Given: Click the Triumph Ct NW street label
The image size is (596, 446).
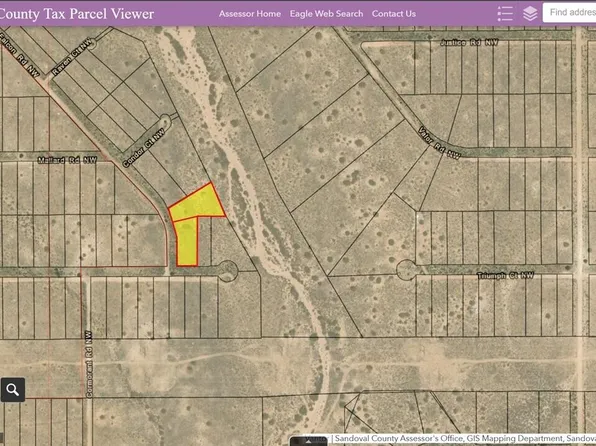Looking at the screenshot, I should pos(506,276).
